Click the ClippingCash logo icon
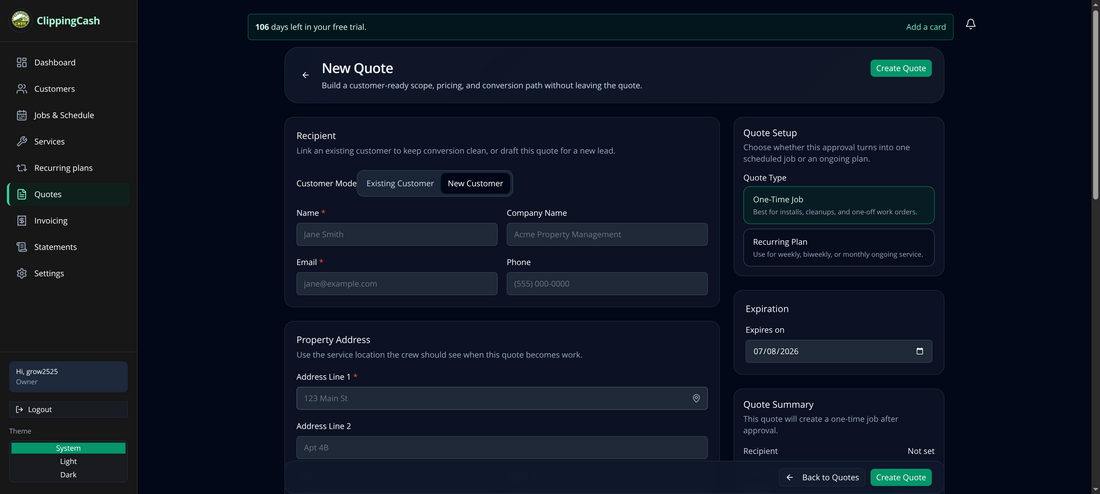This screenshot has width=1100, height=494. coord(20,20)
